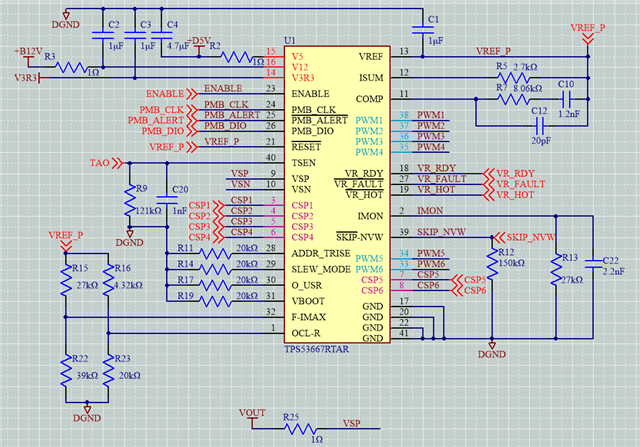Select resistor R25 symbol near VOUT
The image size is (640, 447).
point(301,429)
